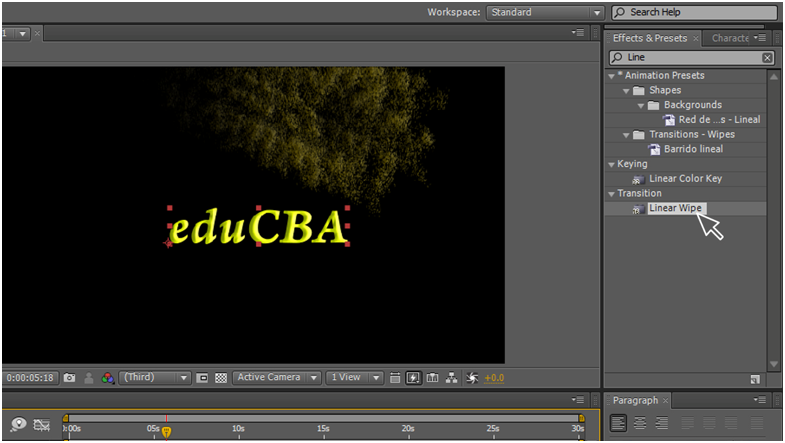Viewport: 785px width, 443px height.
Task: Open the Workspace Standard dropdown
Action: [x=544, y=13]
